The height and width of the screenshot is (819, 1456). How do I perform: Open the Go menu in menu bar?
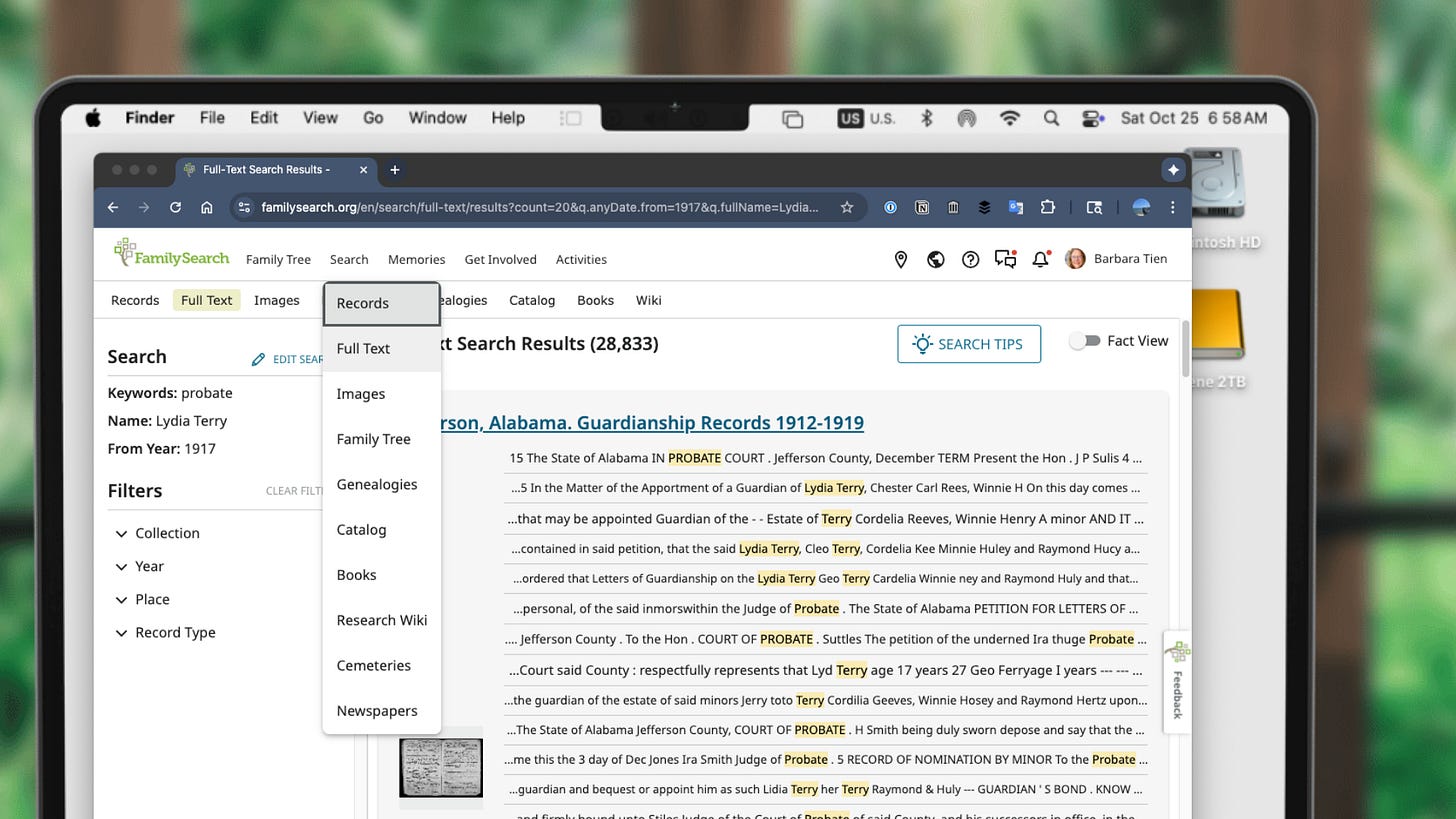click(x=373, y=118)
